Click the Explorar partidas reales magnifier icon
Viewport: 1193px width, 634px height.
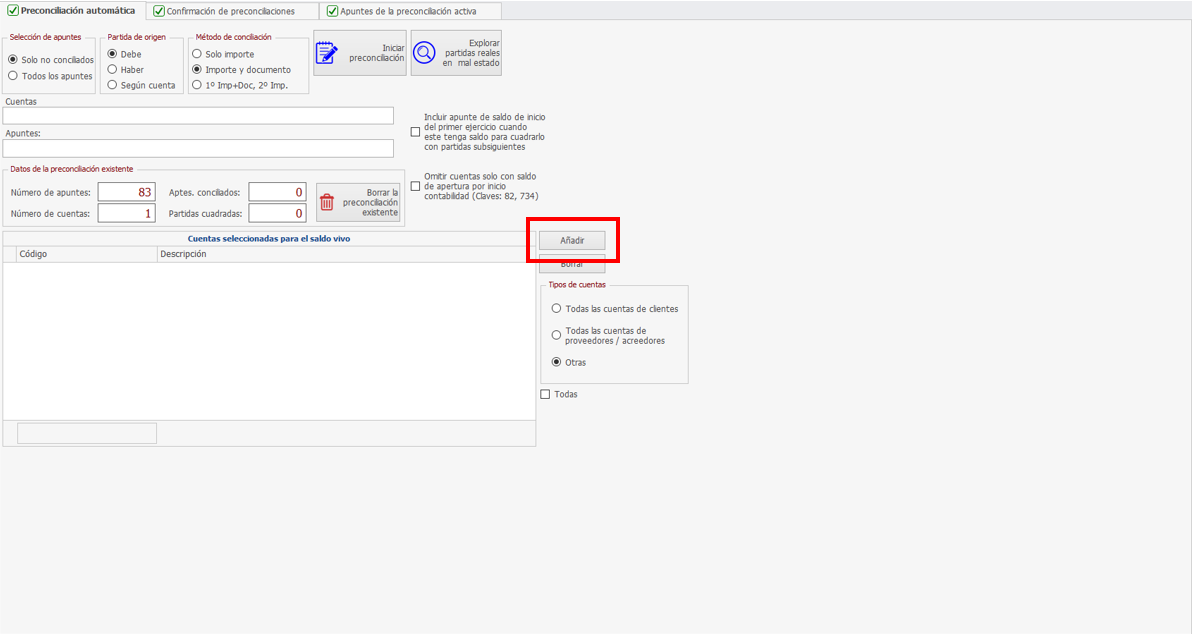[425, 53]
